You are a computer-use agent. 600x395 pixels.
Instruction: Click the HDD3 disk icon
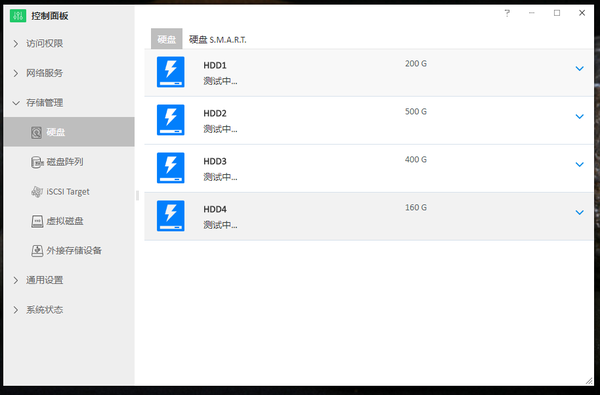coord(170,168)
